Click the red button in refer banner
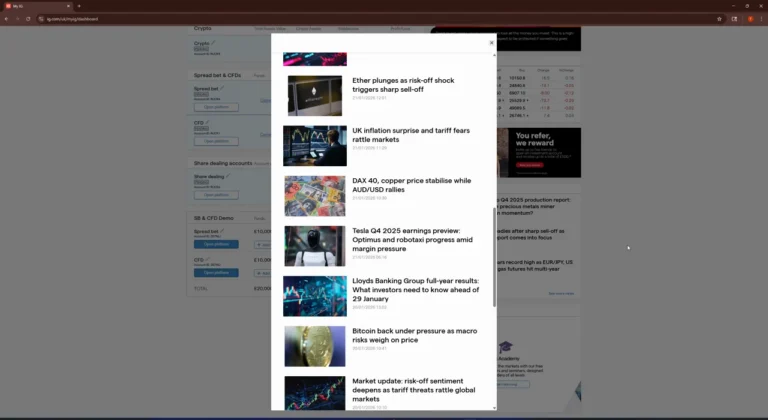This screenshot has height=420, width=768. click(529, 165)
